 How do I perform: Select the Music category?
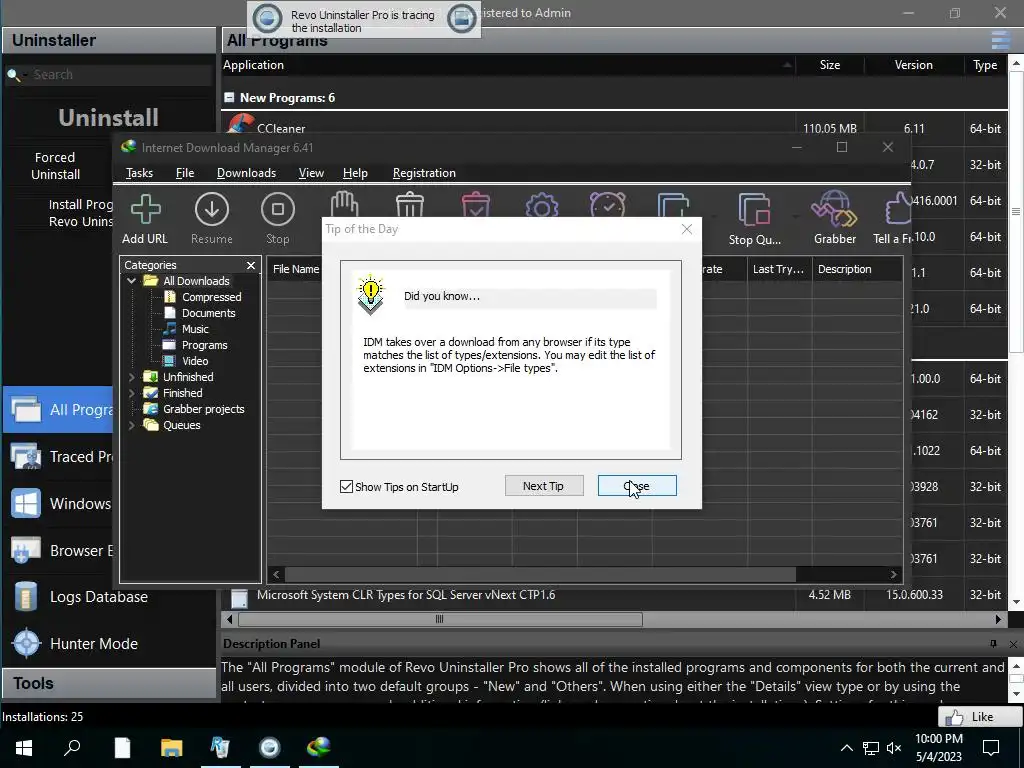point(195,329)
